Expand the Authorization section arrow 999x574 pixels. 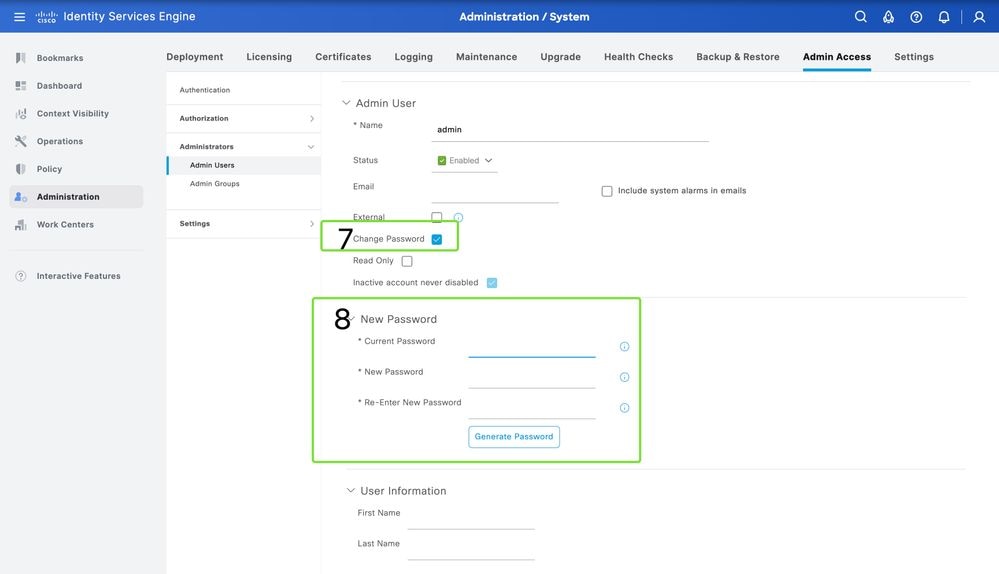(312, 119)
